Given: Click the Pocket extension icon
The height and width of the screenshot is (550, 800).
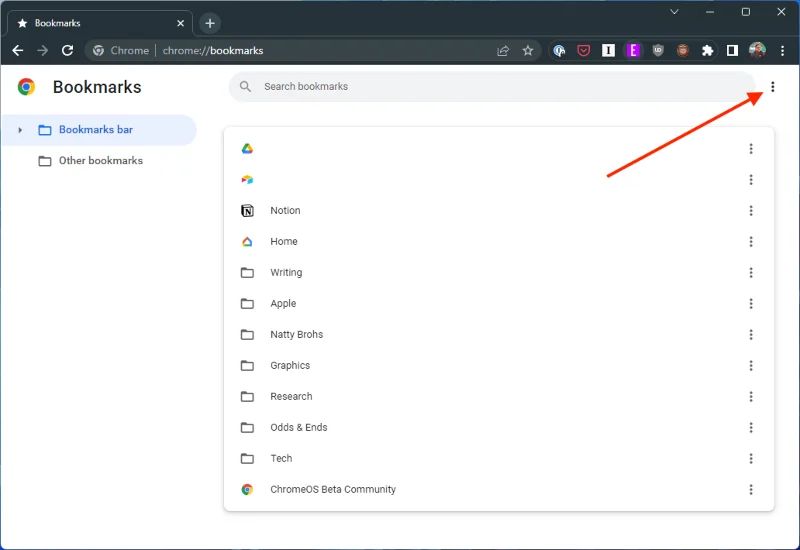Looking at the screenshot, I should click(583, 50).
